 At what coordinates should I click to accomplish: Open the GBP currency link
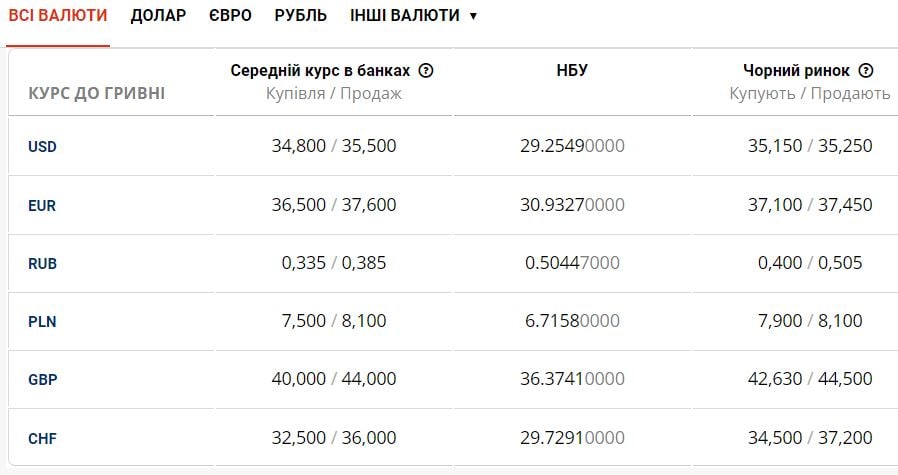click(43, 380)
